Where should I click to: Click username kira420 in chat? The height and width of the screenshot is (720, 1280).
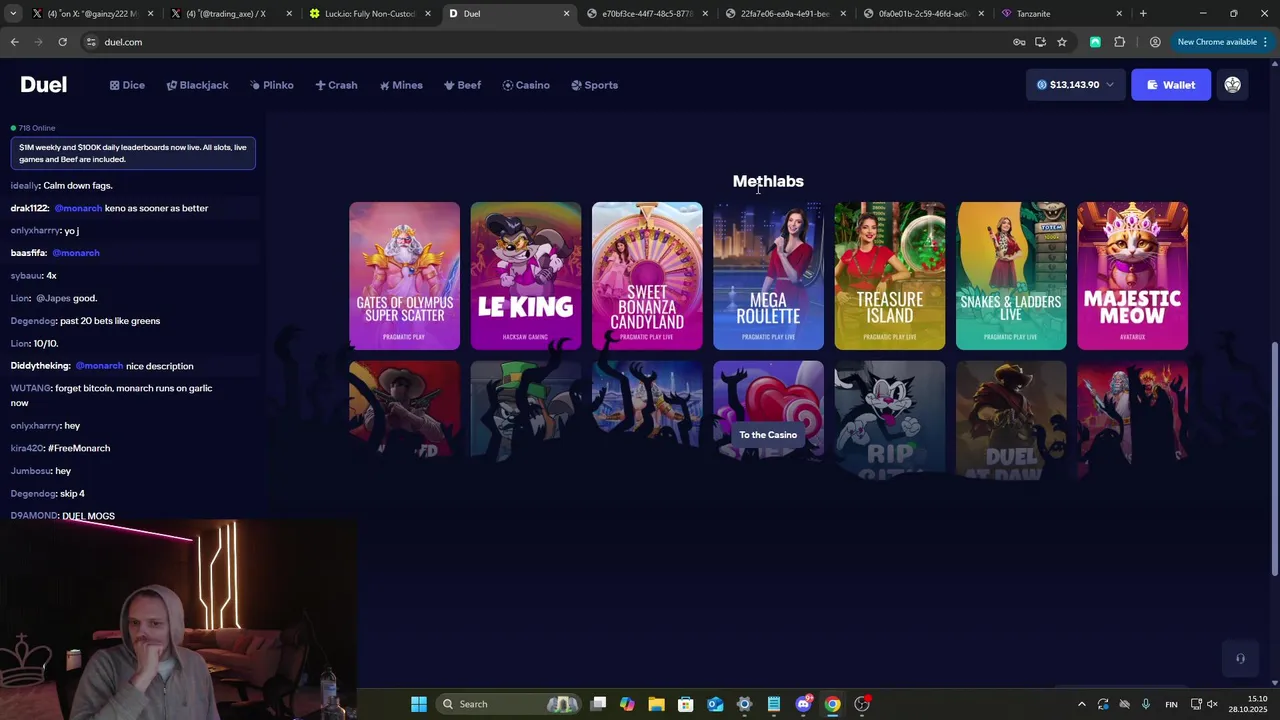[27, 448]
